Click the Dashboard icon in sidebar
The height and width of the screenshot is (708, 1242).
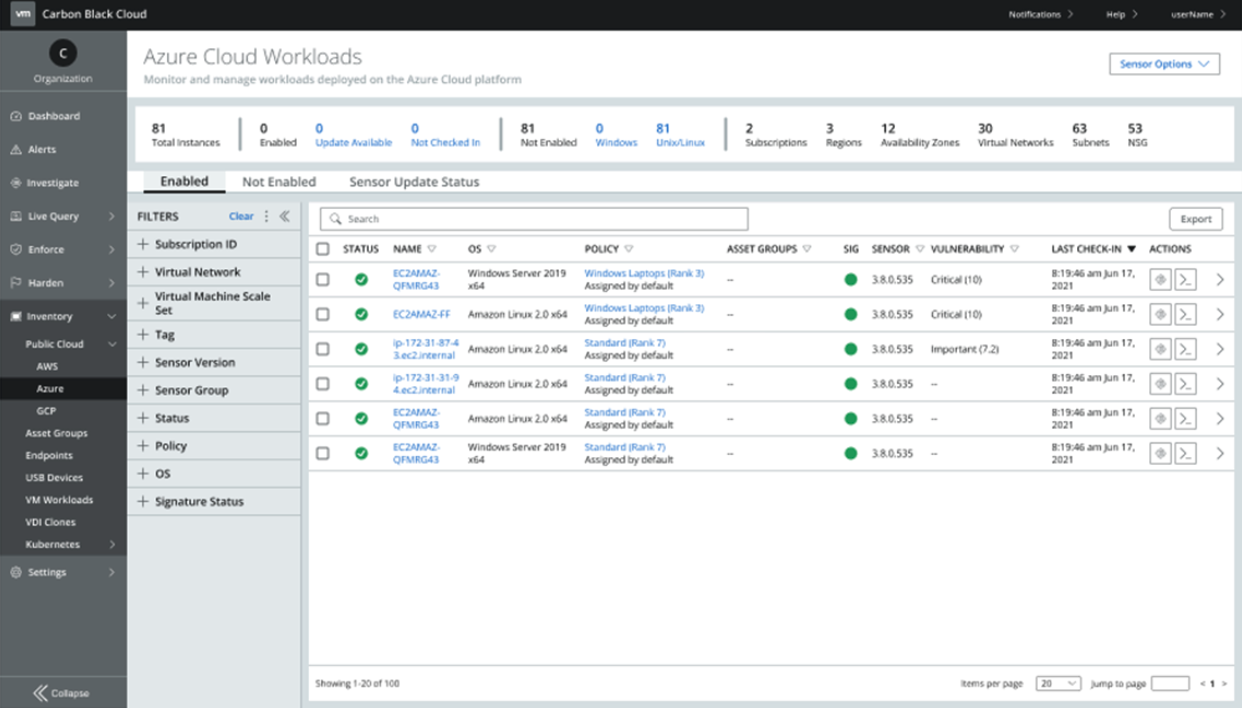point(16,116)
